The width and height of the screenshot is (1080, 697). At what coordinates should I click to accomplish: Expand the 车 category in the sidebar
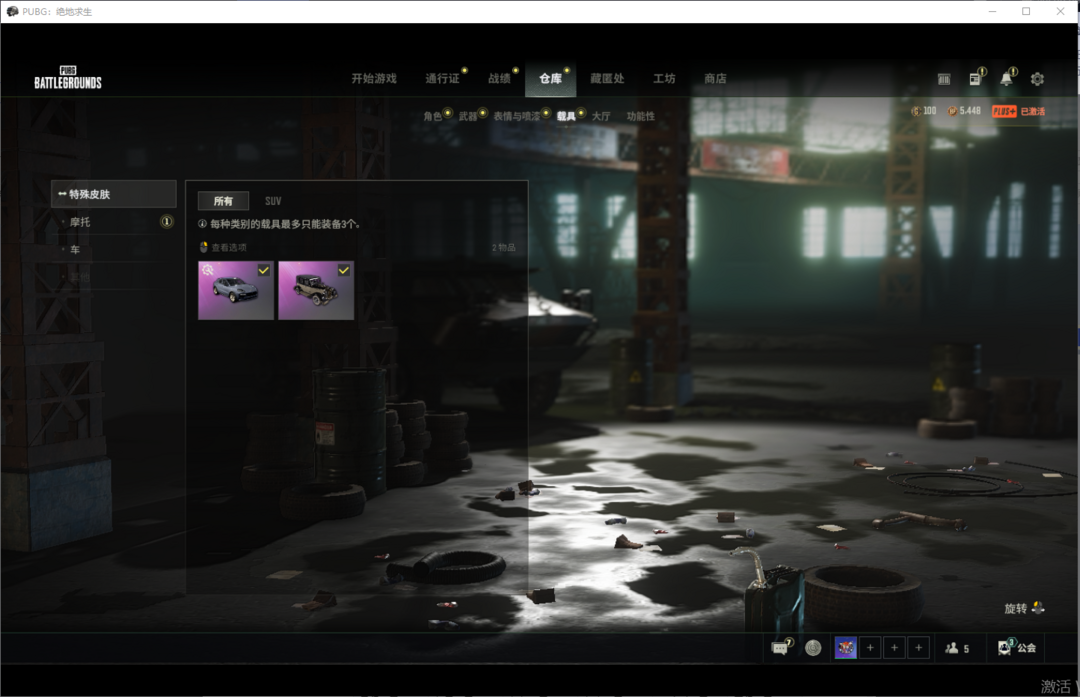pyautogui.click(x=75, y=249)
